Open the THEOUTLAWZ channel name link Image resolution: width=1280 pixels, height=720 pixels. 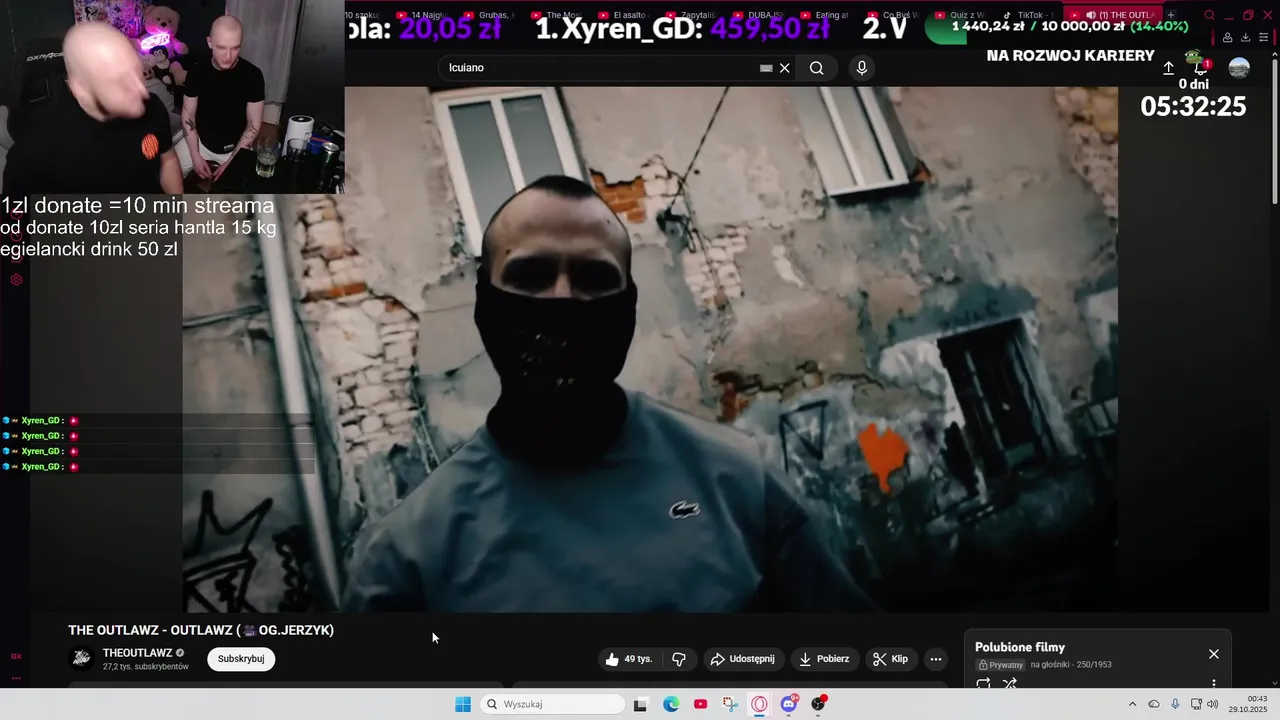click(138, 653)
